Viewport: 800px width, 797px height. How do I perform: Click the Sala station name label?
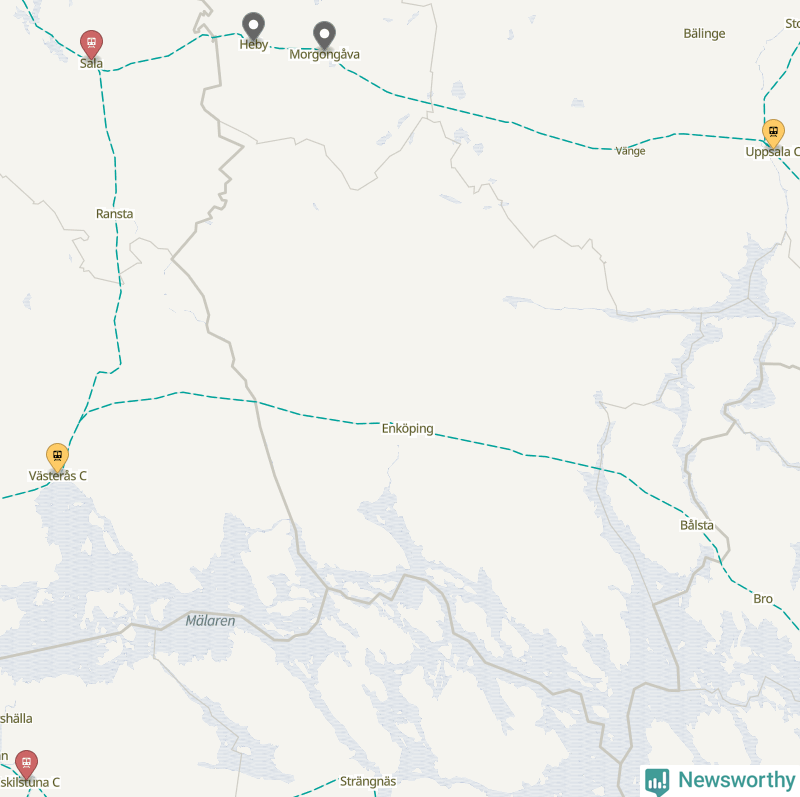pos(91,63)
